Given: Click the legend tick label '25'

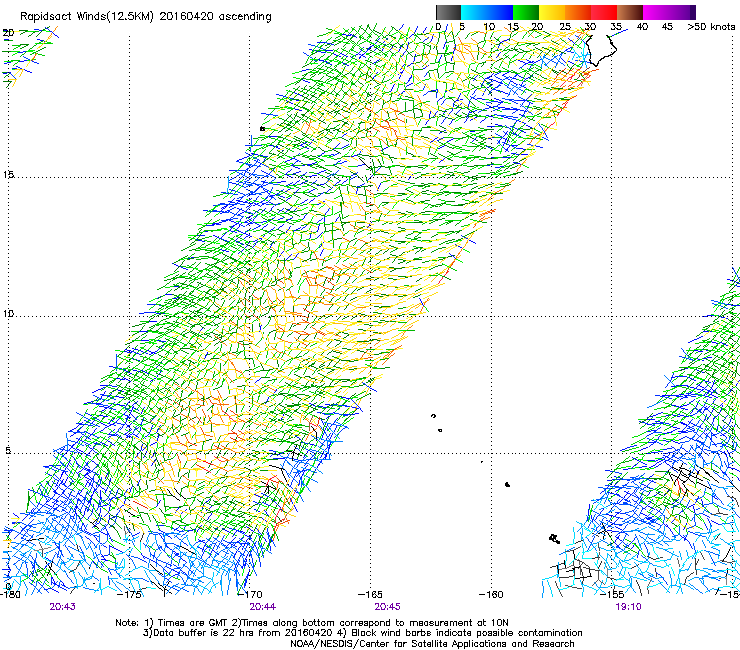Looking at the screenshot, I should [565, 27].
